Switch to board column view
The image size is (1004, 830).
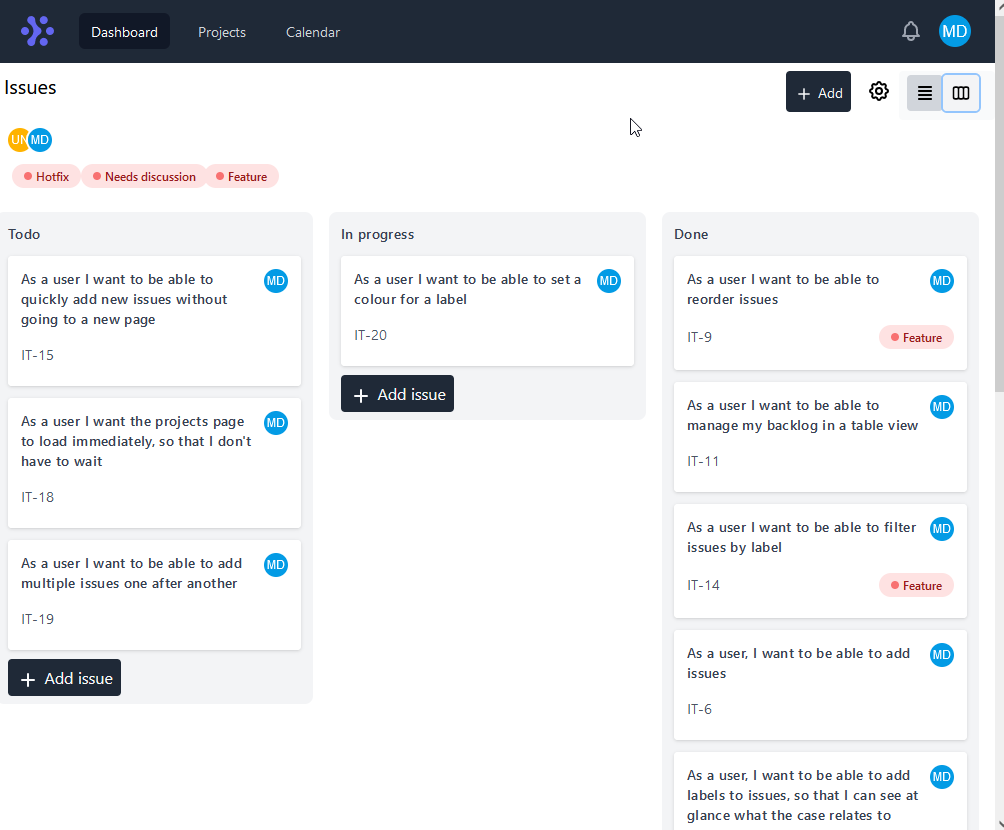tap(960, 94)
